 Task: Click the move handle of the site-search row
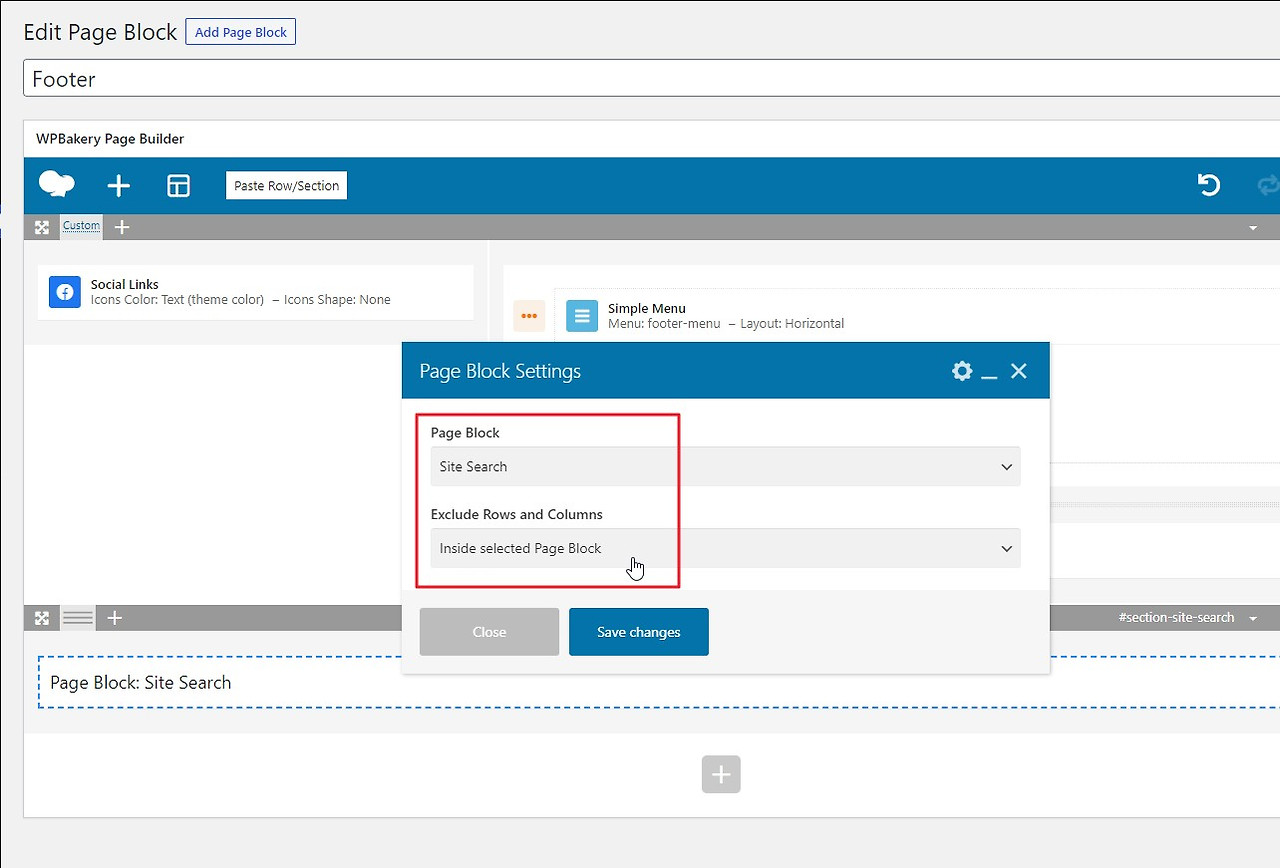[42, 618]
